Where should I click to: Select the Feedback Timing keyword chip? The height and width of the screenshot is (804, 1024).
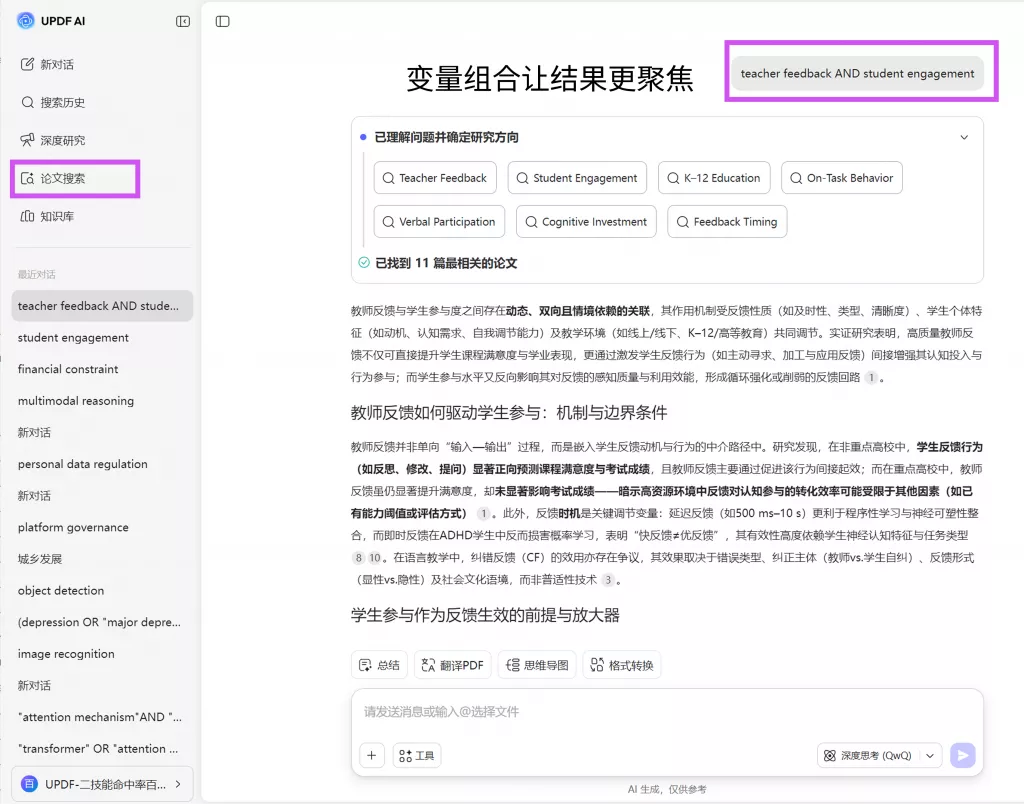[726, 222]
